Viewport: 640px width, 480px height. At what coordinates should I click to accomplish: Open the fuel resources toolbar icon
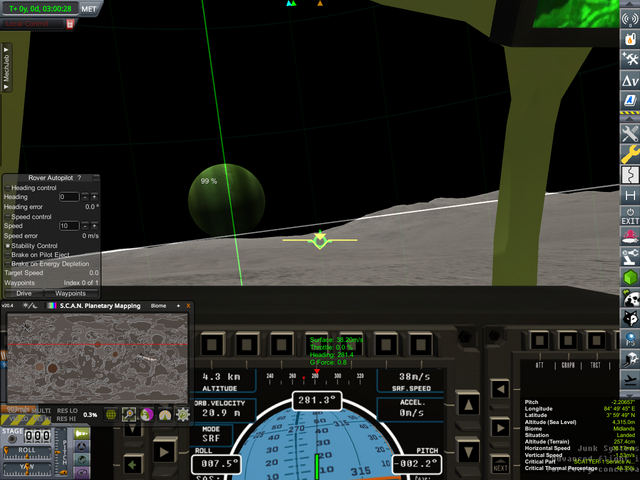pyautogui.click(x=630, y=39)
